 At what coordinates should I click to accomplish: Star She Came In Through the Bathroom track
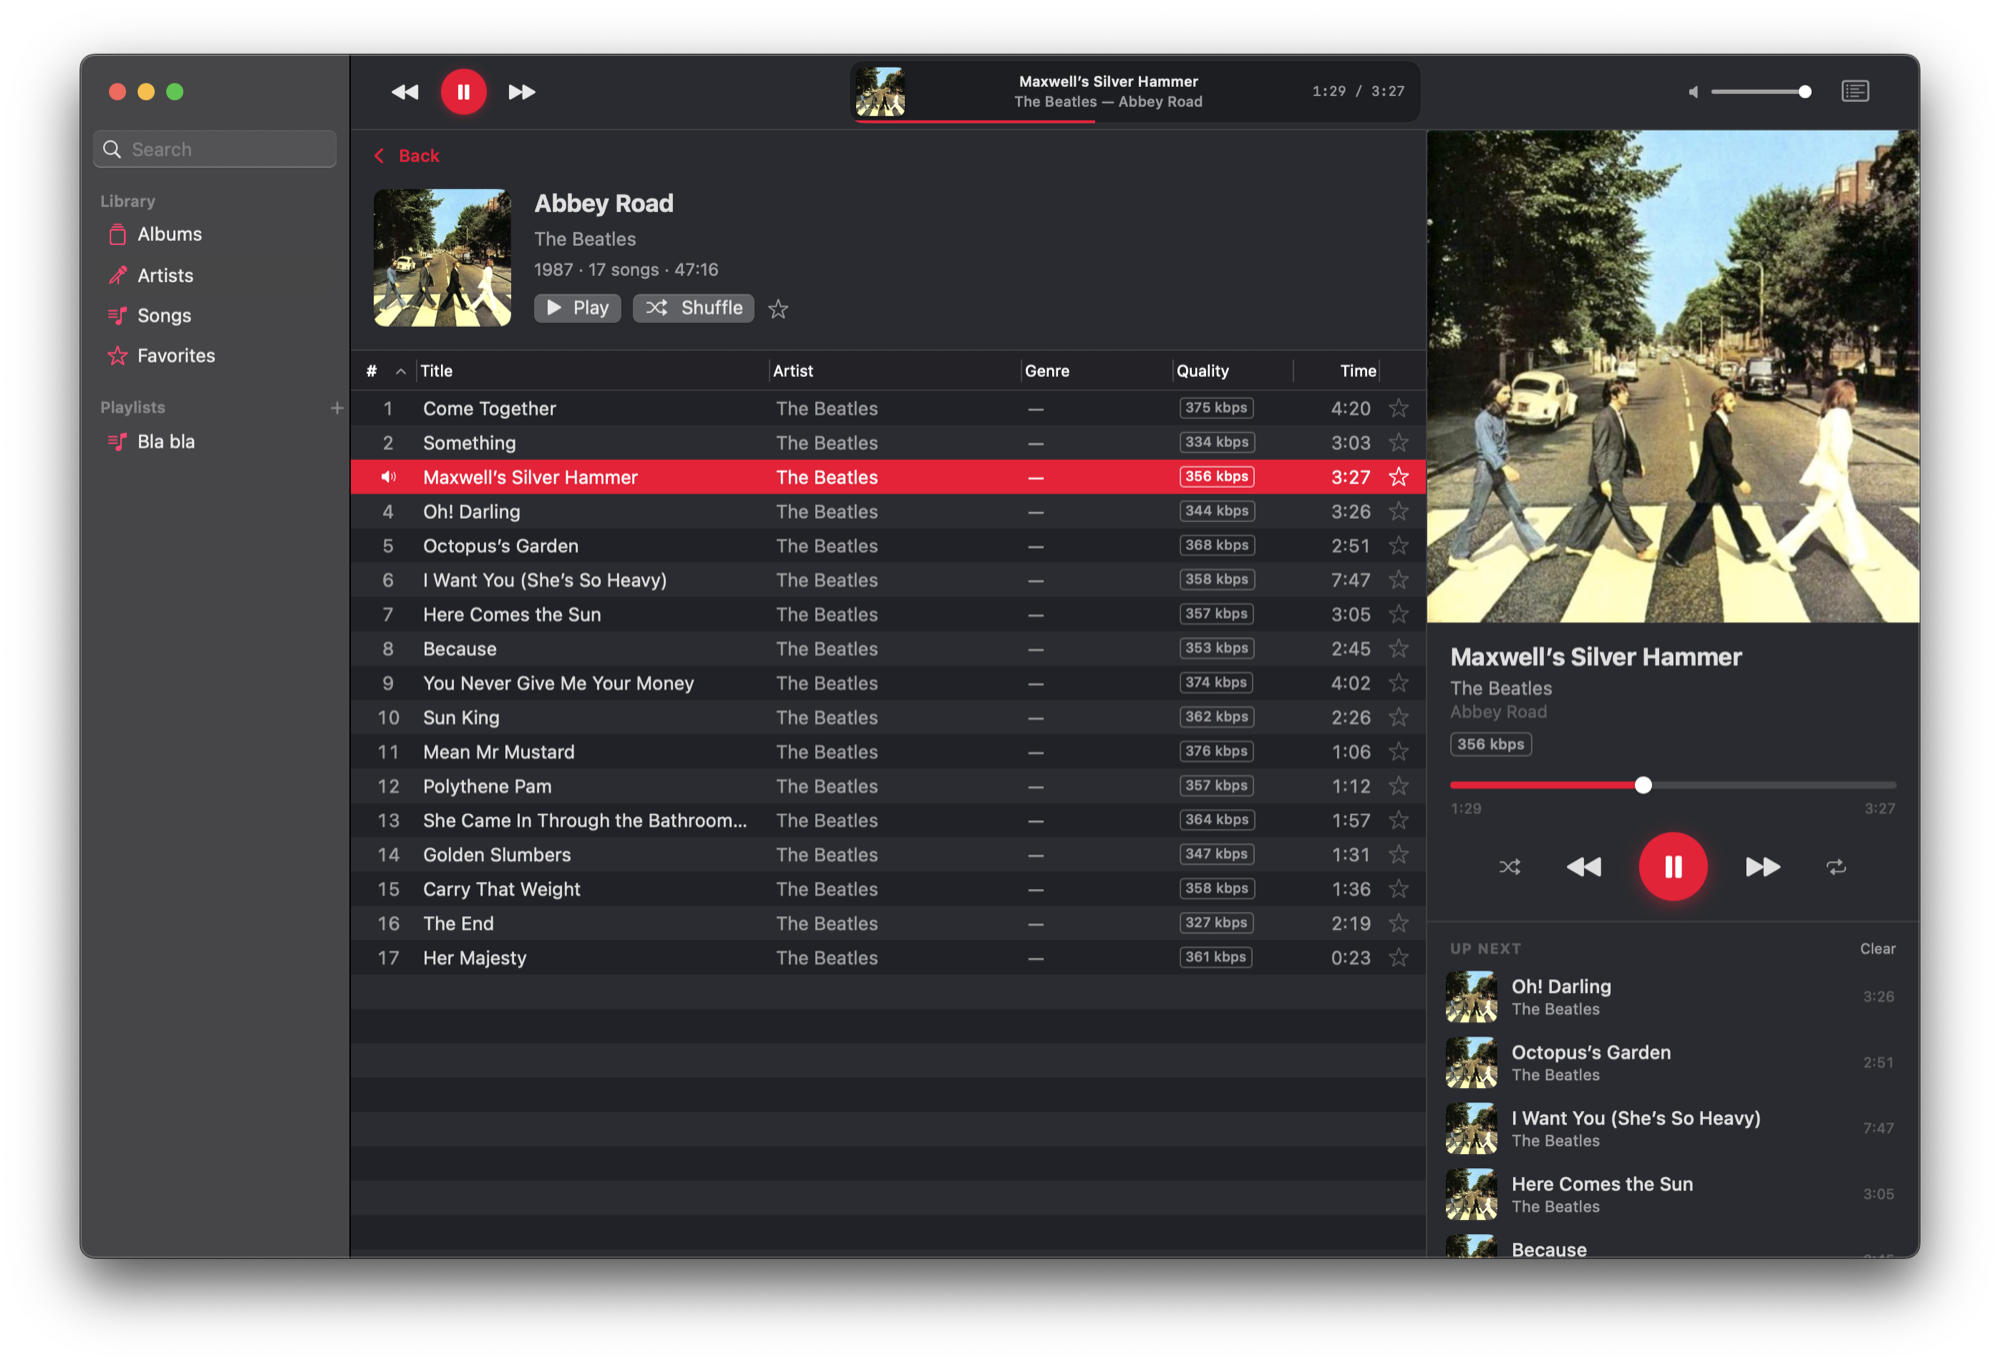click(x=1399, y=820)
